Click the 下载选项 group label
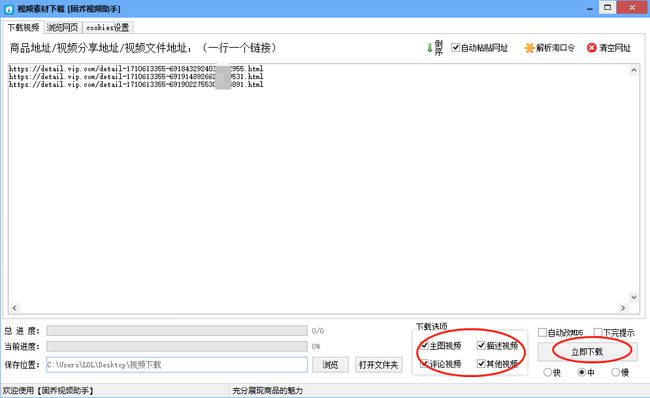The width and height of the screenshot is (650, 398). (x=432, y=327)
